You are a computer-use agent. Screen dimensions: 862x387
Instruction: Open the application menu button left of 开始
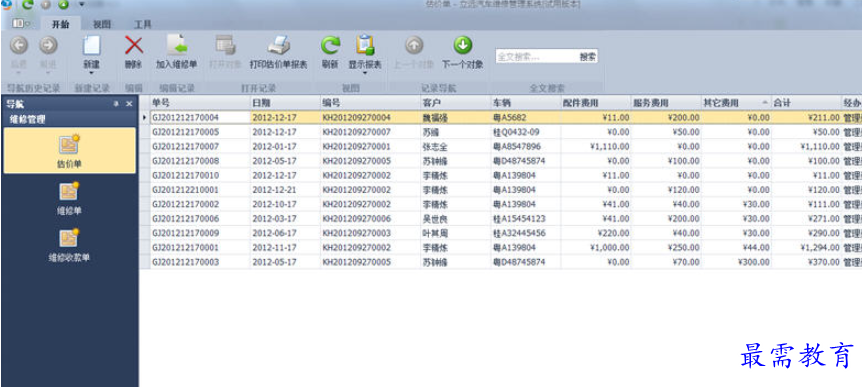pos(21,24)
